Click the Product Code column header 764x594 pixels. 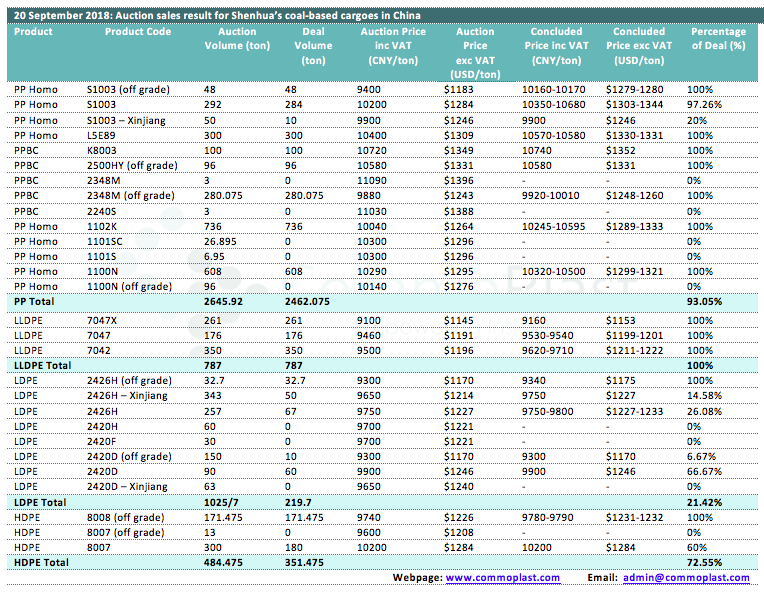tap(138, 32)
